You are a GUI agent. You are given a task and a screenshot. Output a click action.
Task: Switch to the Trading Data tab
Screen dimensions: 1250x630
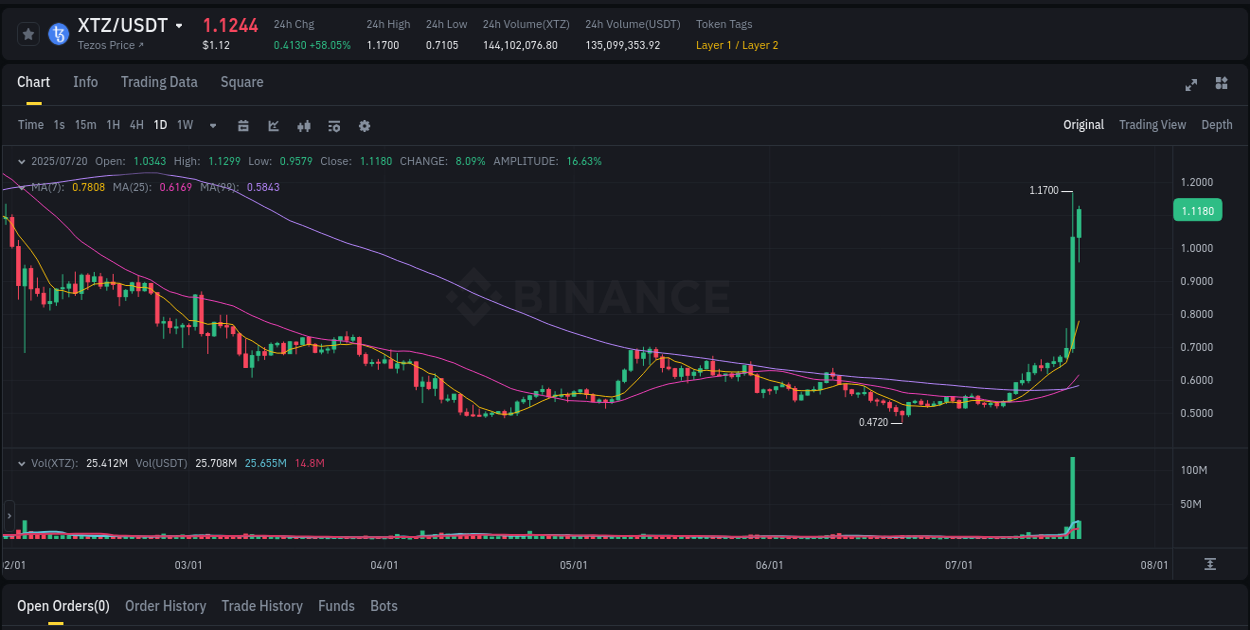(159, 82)
